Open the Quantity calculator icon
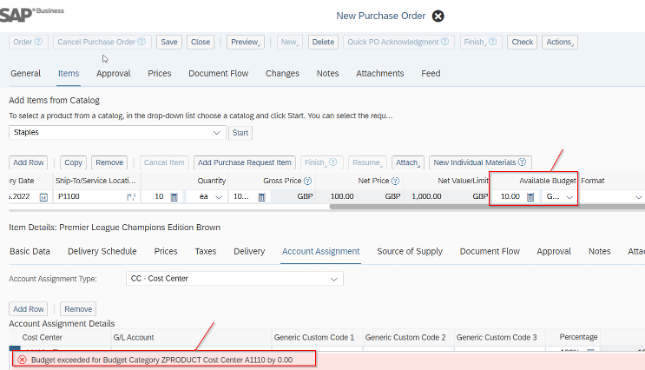Viewport: 645px width, 370px height. pyautogui.click(x=174, y=197)
